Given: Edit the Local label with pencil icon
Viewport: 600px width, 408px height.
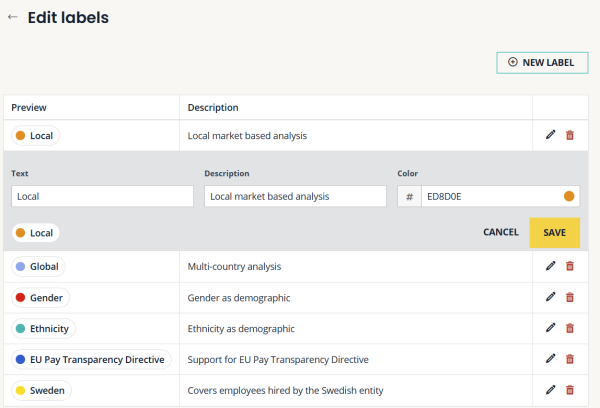Looking at the screenshot, I should pyautogui.click(x=550, y=135).
